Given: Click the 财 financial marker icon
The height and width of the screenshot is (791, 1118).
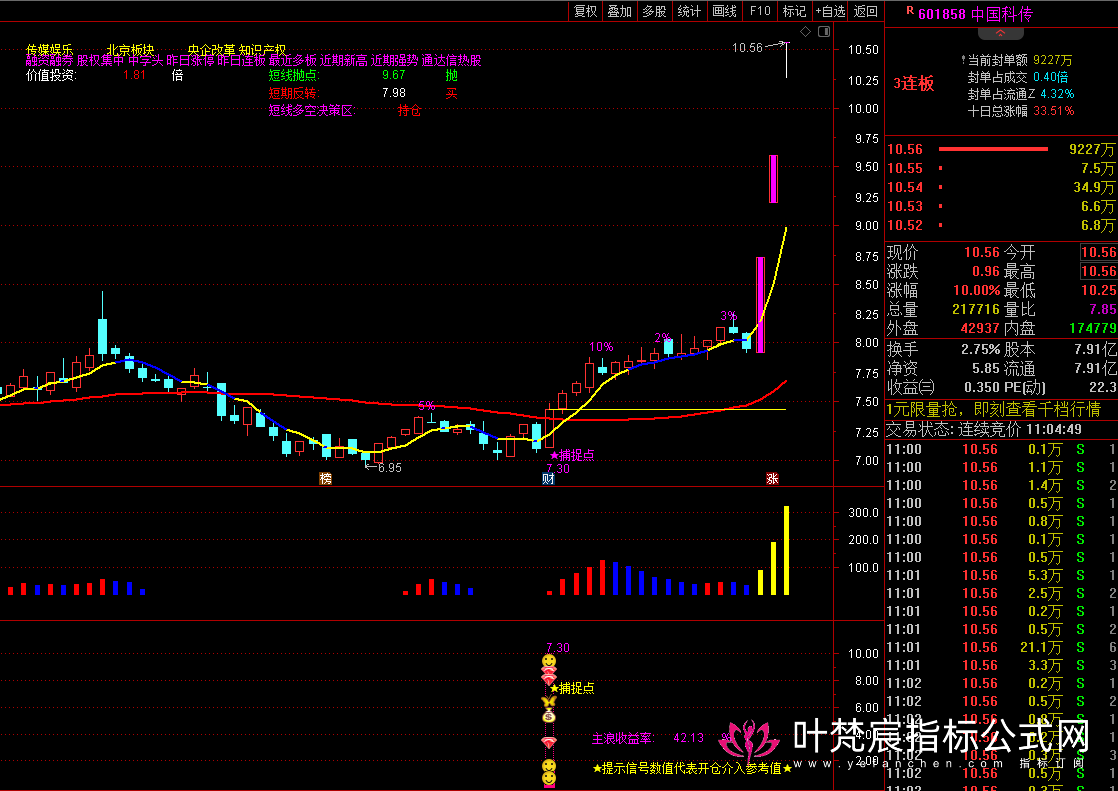Looking at the screenshot, I should (x=548, y=478).
